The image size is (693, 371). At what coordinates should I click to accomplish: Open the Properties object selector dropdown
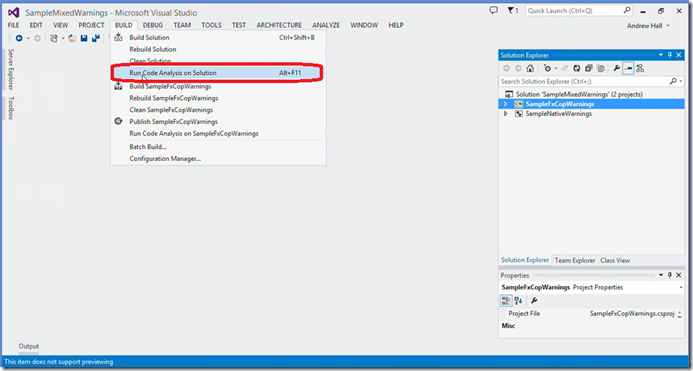681,287
